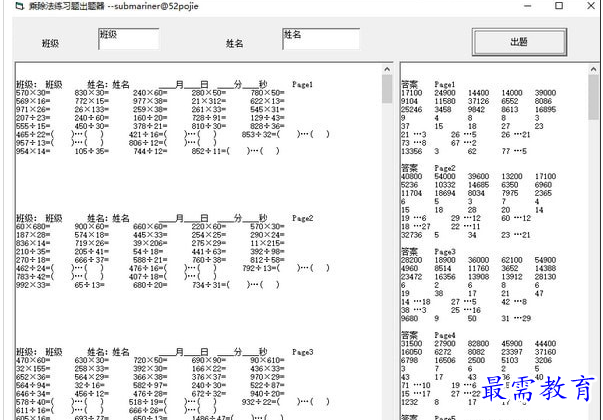Click the Page3 header line in problems pane
The image size is (603, 420).
[150, 352]
